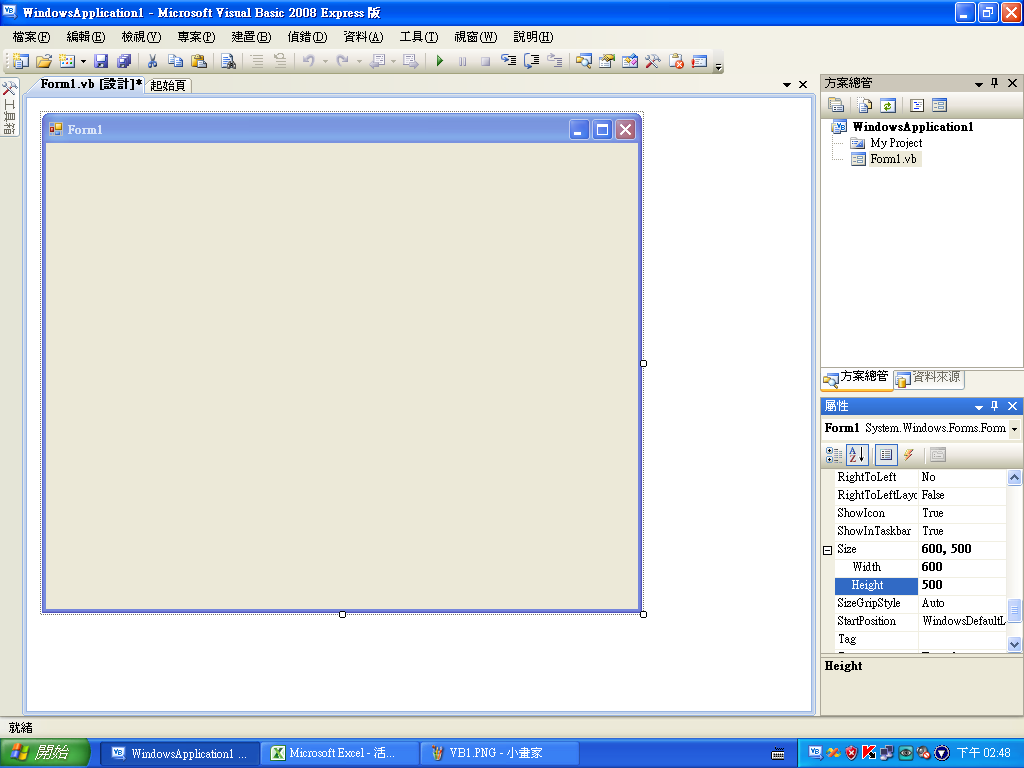The height and width of the screenshot is (768, 1024).
Task: Toggle Categorized view in properties panel
Action: (834, 455)
